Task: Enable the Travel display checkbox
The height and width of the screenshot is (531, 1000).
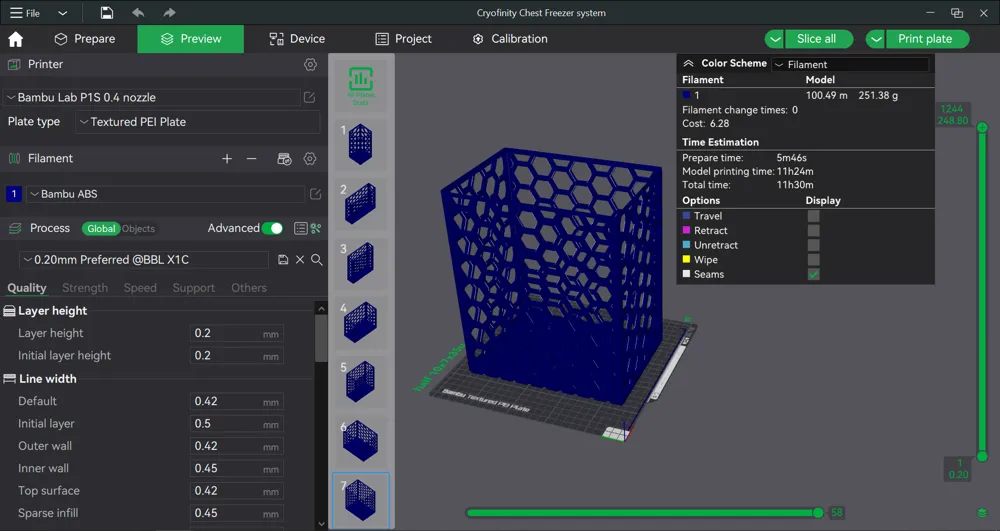Action: click(813, 215)
